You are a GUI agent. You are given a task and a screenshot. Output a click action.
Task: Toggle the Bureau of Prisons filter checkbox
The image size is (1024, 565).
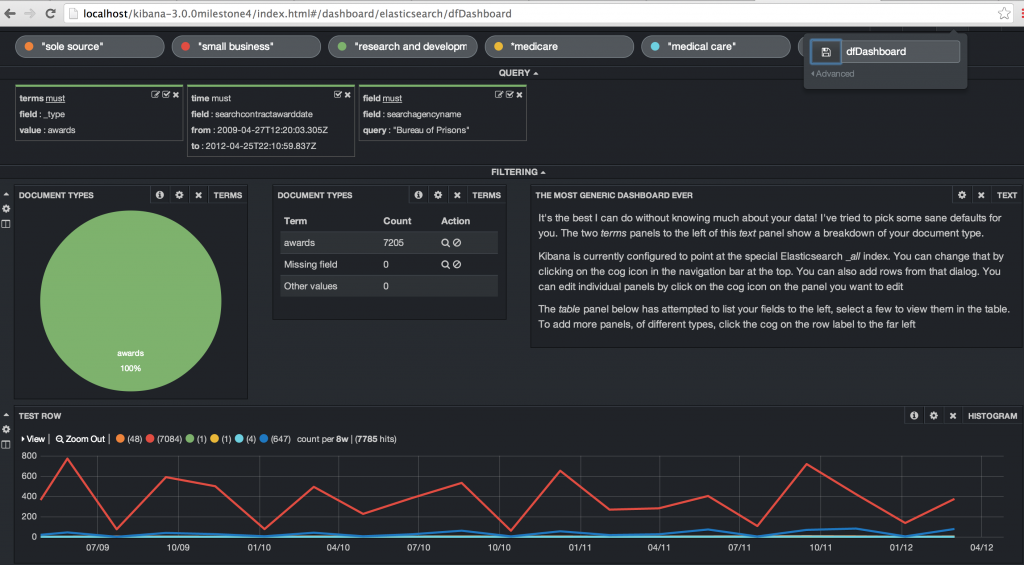coord(510,95)
